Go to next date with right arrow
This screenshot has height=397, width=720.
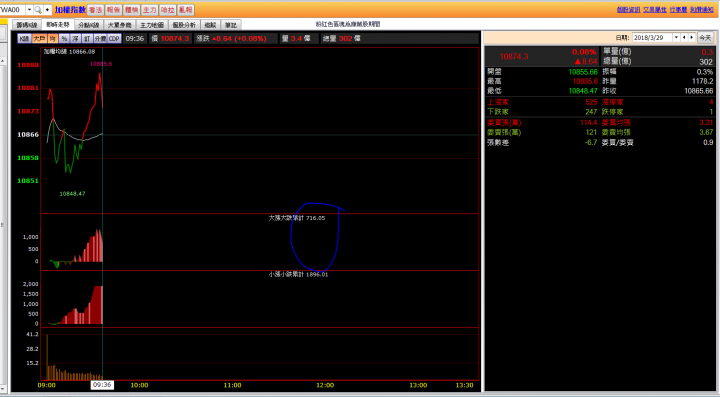(x=692, y=38)
